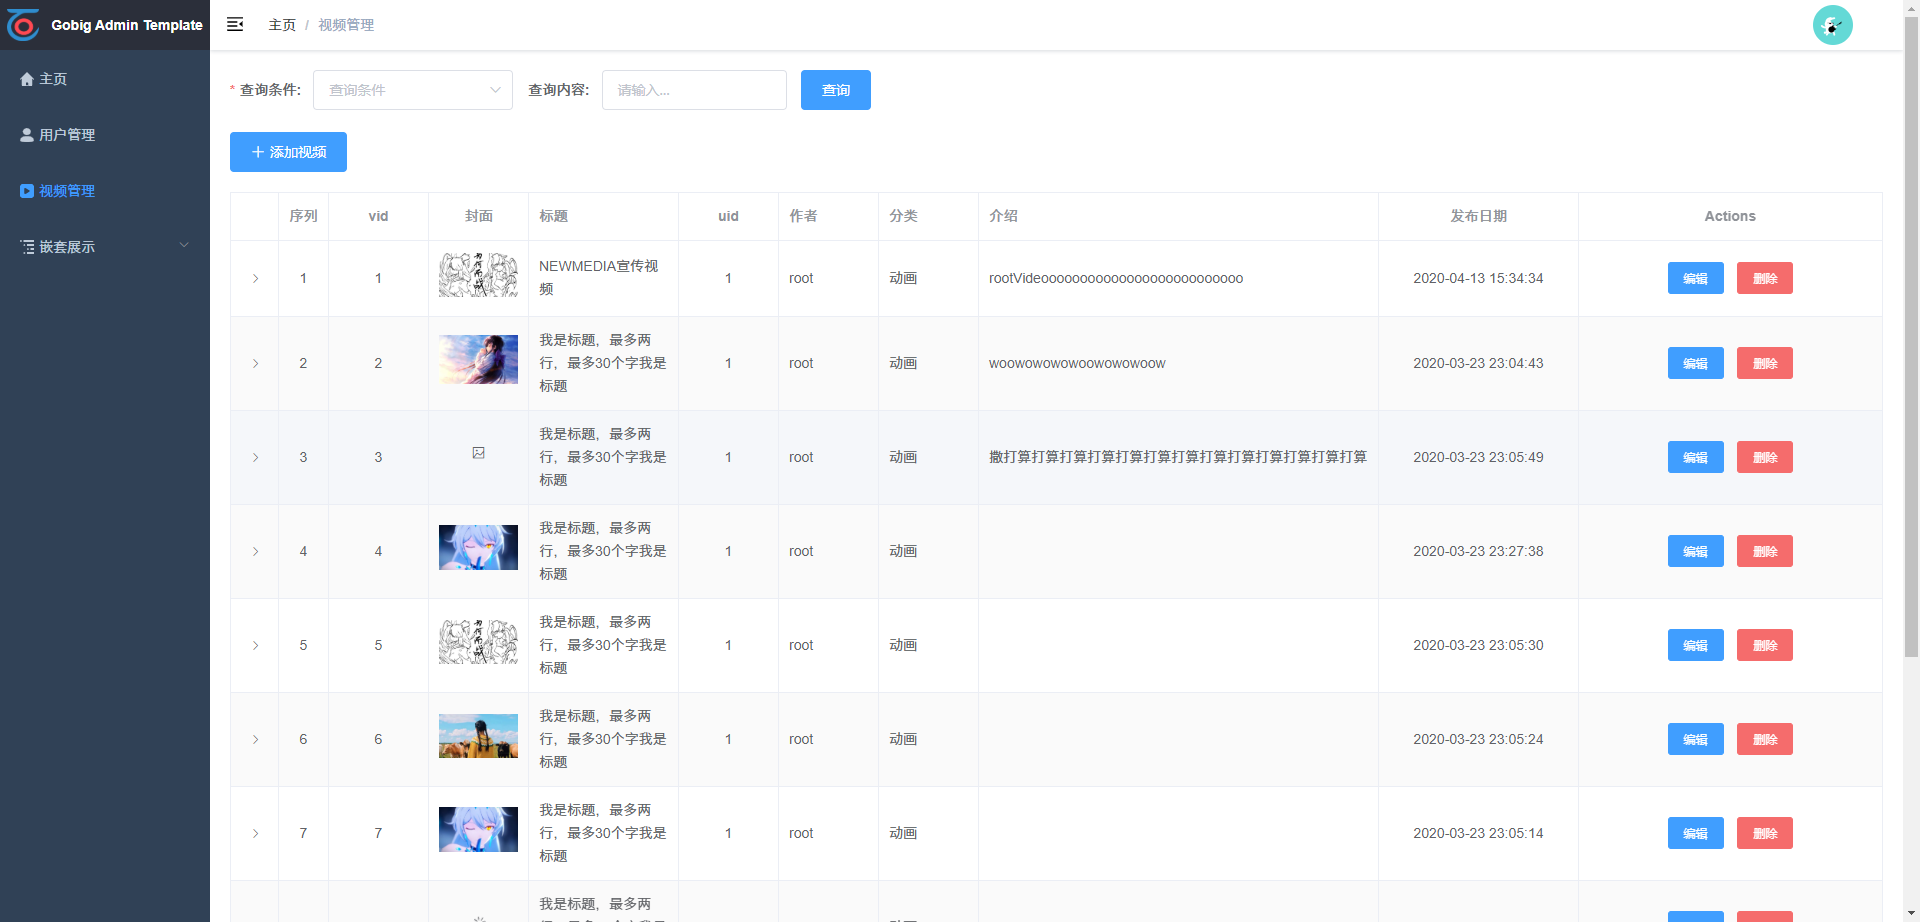Image resolution: width=1920 pixels, height=922 pixels.
Task: Click the user icon beside 用户管理
Action: pos(26,133)
